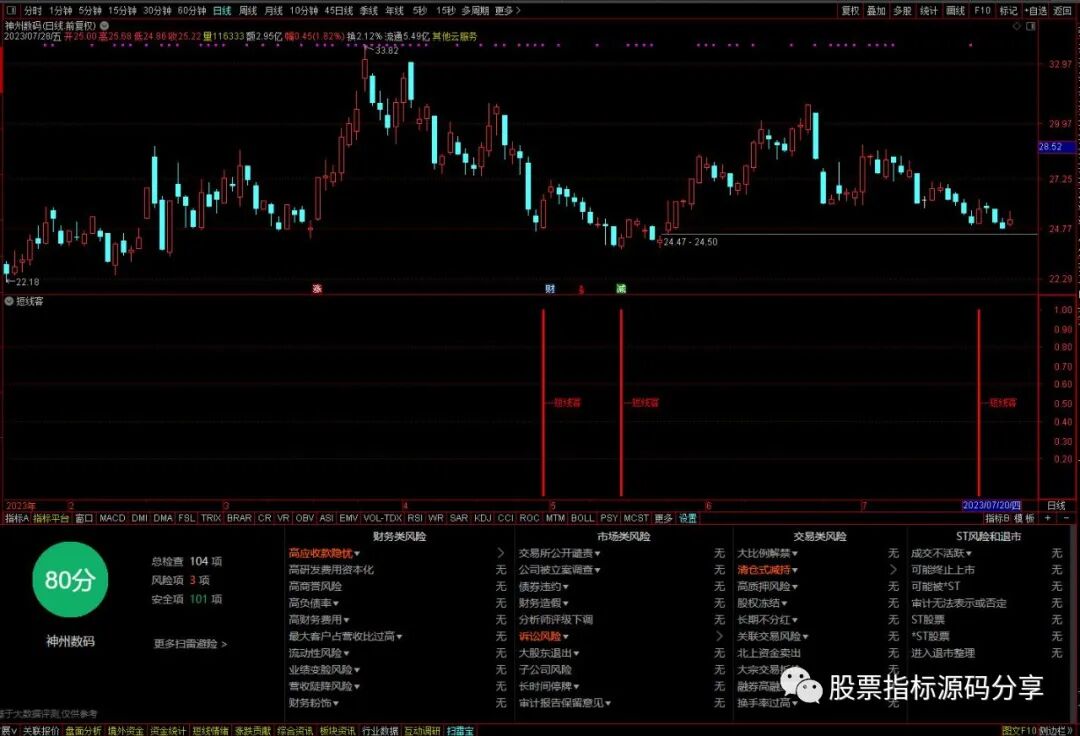Open the 指标平台 indicator platform
This screenshot has width=1080, height=736.
click(51, 518)
